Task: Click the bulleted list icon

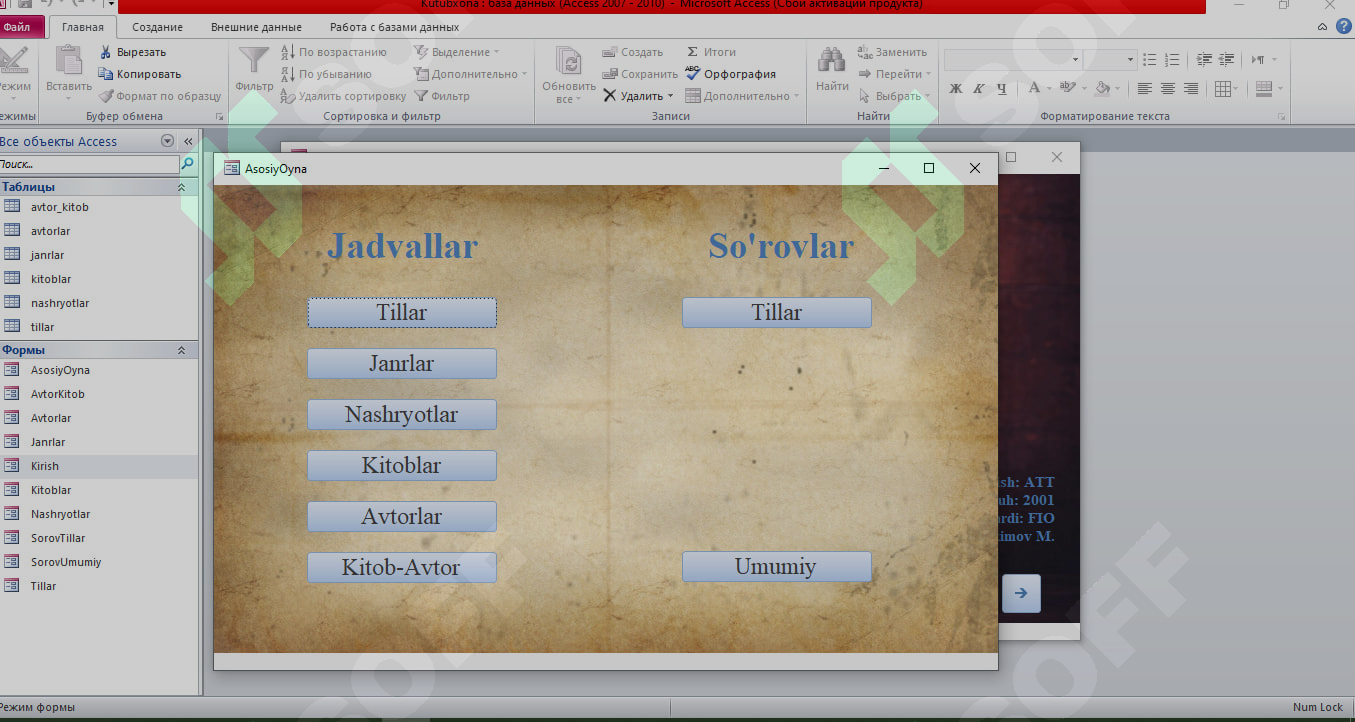Action: pyautogui.click(x=1150, y=60)
